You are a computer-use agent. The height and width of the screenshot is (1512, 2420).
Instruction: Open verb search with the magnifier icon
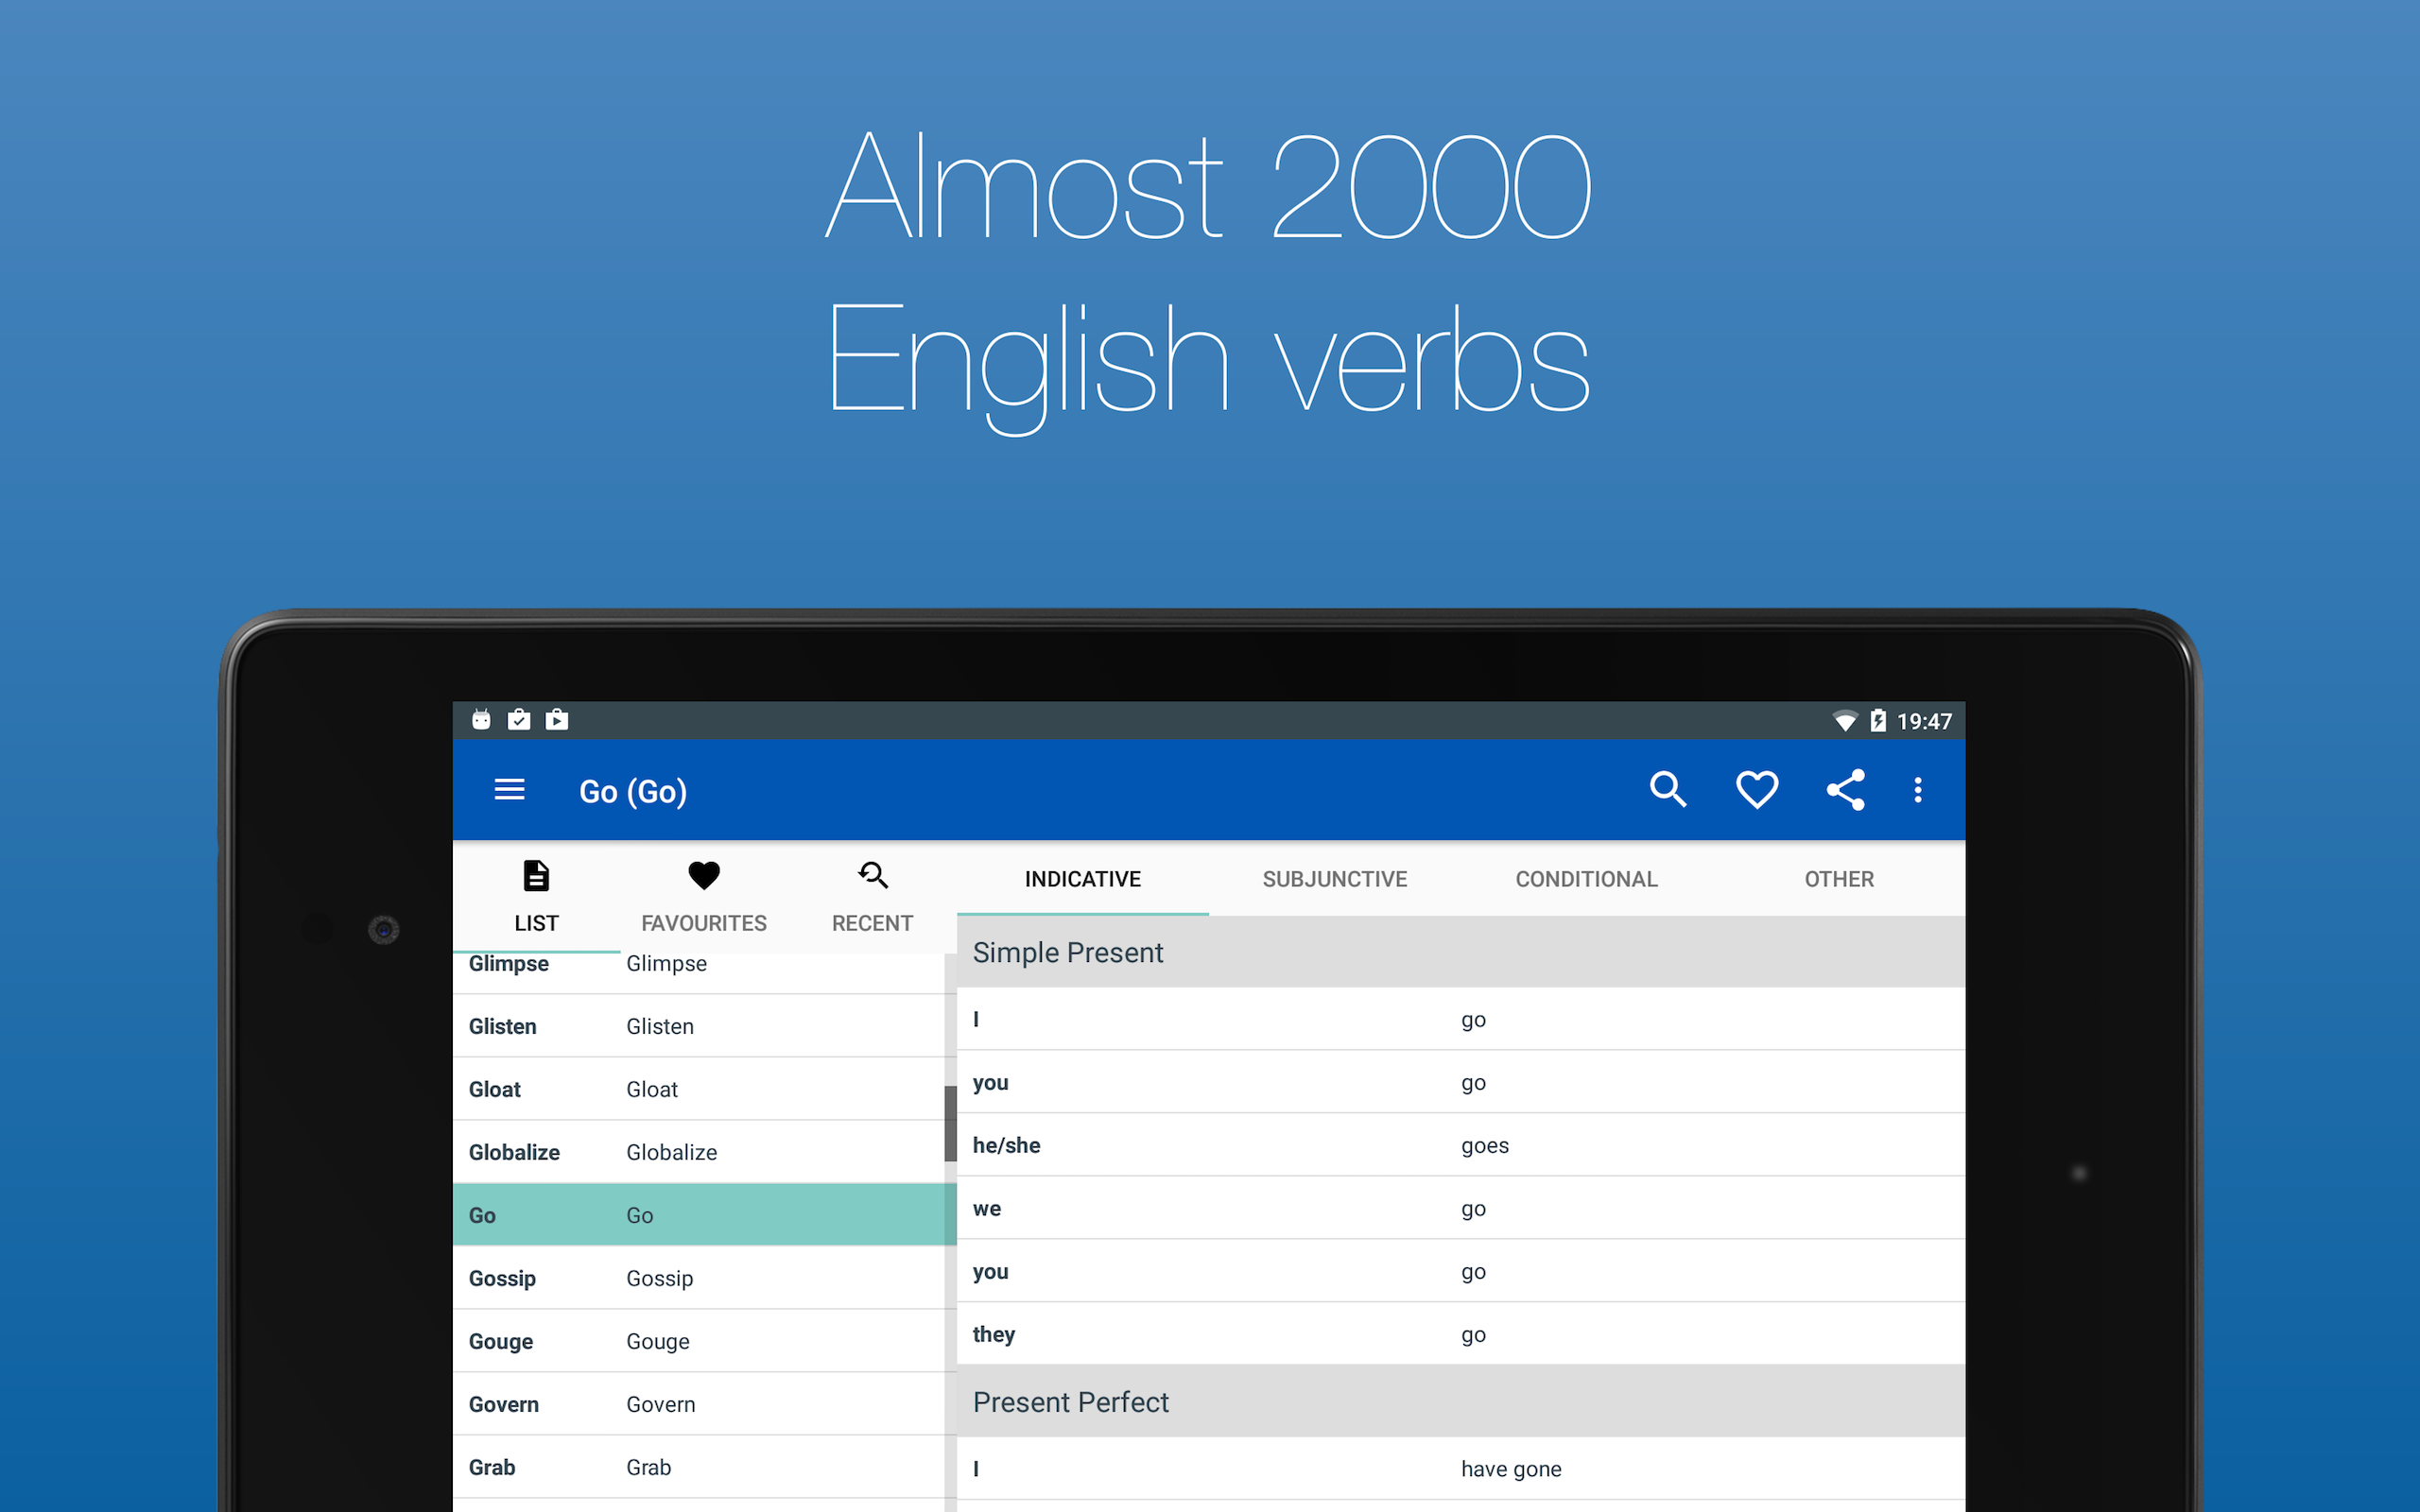(x=1668, y=789)
